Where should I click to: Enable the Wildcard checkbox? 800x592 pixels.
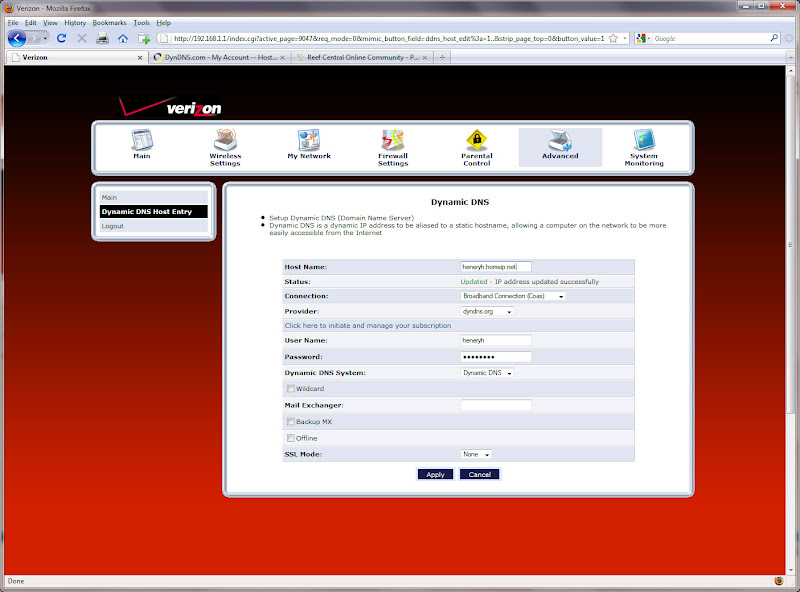pos(290,388)
